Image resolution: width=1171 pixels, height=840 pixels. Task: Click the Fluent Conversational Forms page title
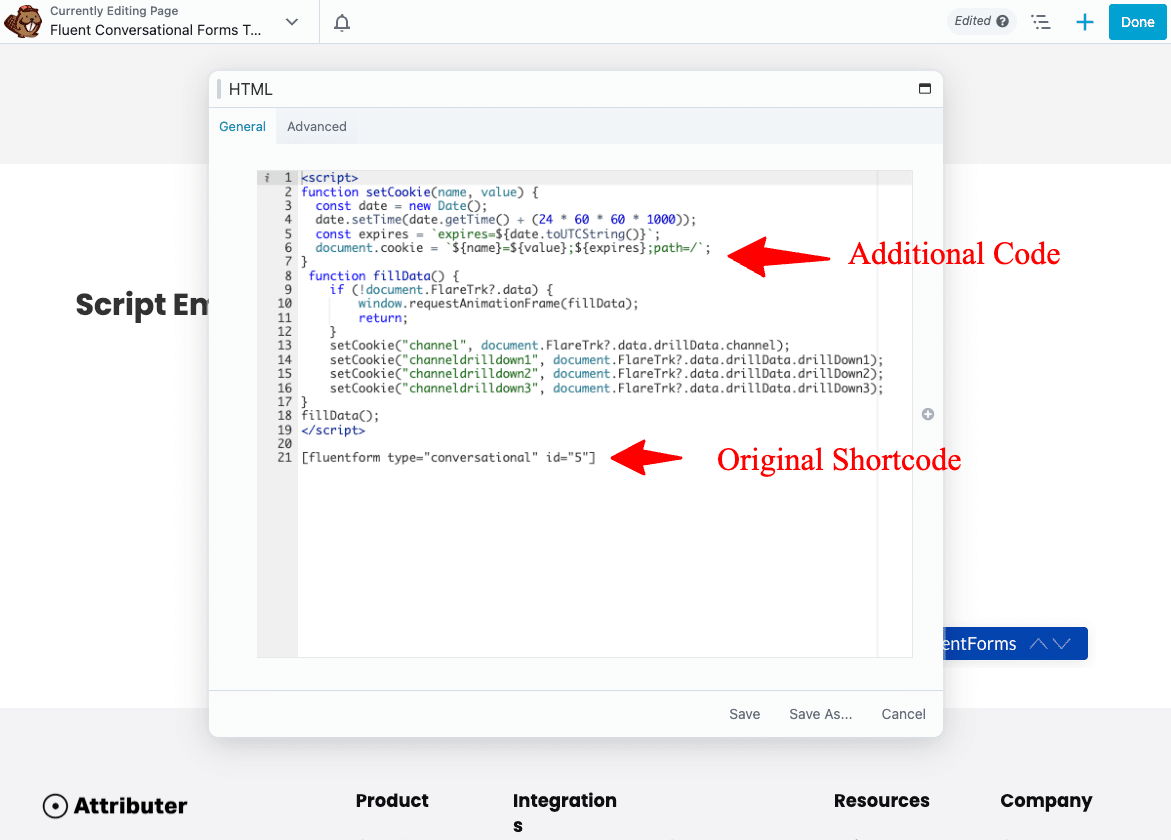[x=155, y=30]
